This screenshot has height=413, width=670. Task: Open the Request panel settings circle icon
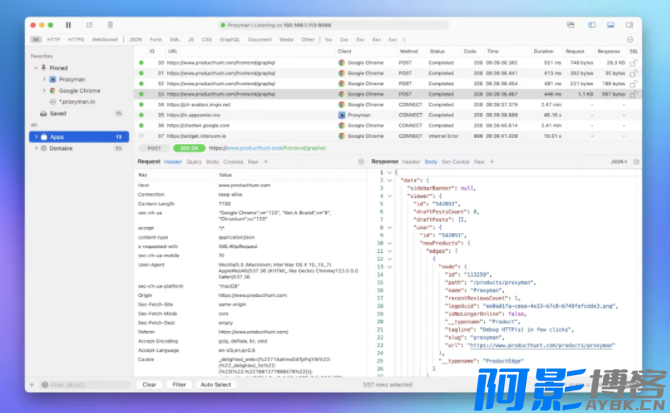(x=361, y=162)
